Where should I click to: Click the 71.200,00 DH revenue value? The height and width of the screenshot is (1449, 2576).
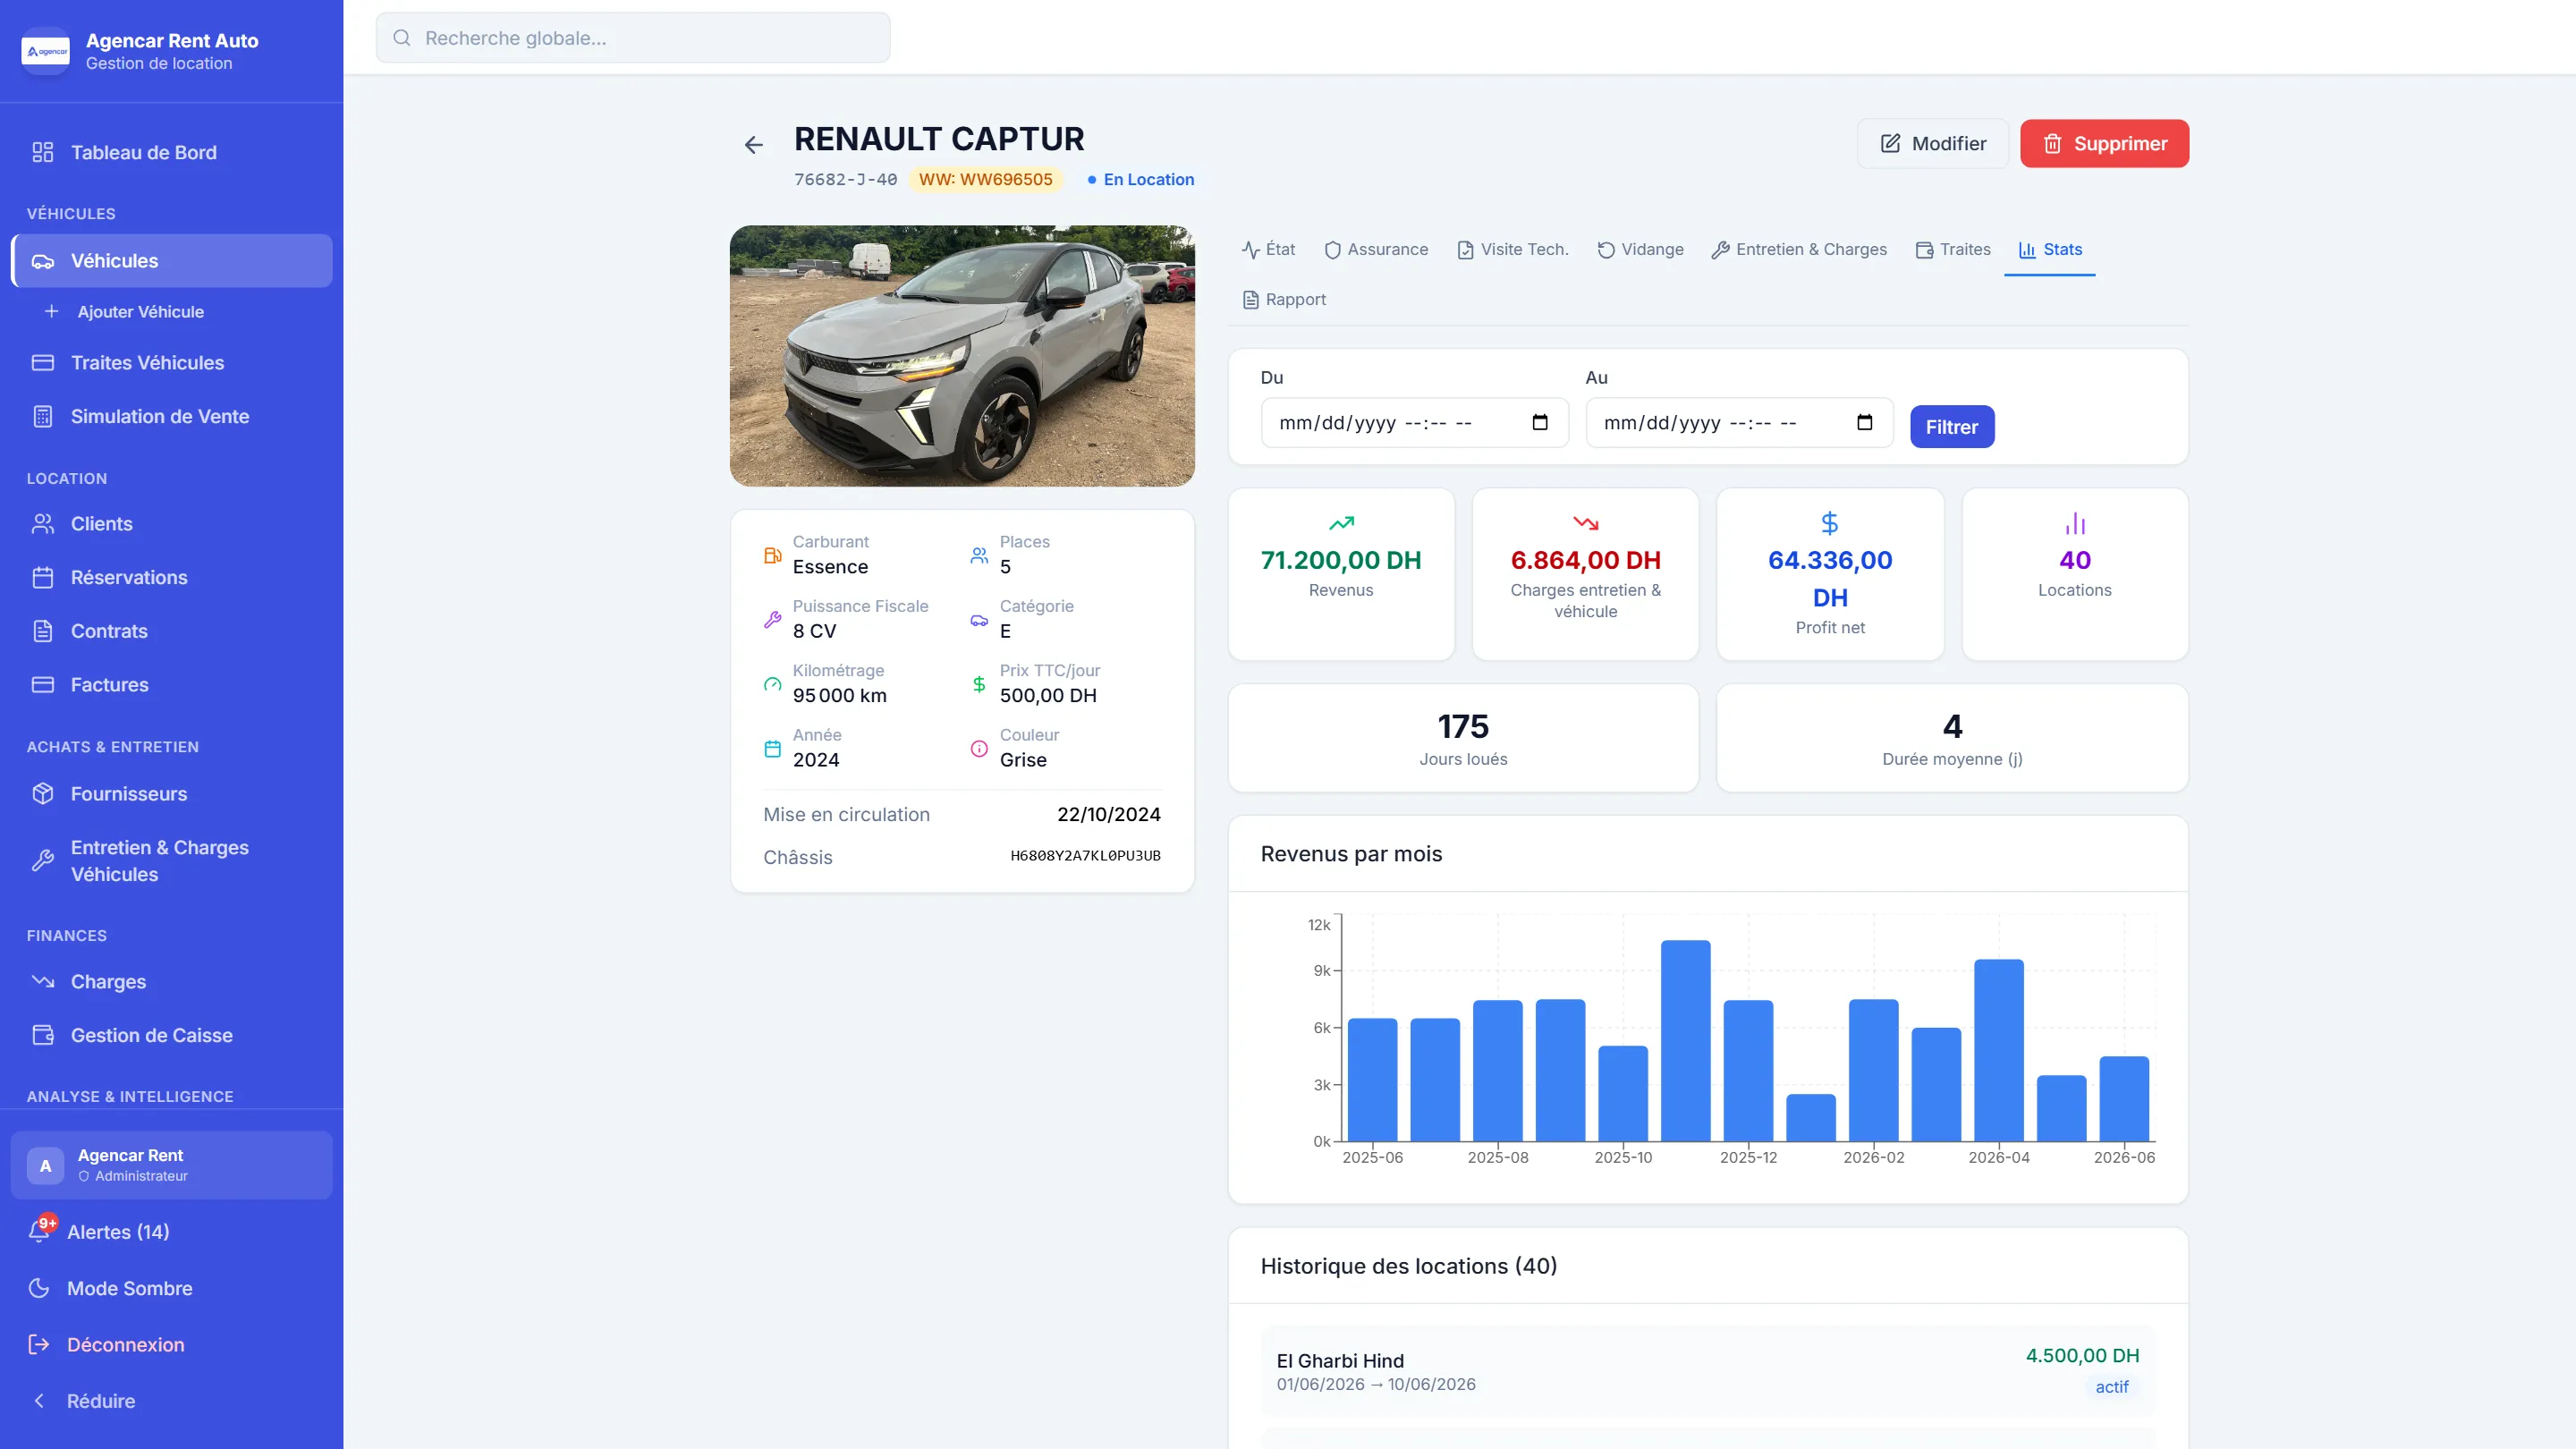(1341, 560)
